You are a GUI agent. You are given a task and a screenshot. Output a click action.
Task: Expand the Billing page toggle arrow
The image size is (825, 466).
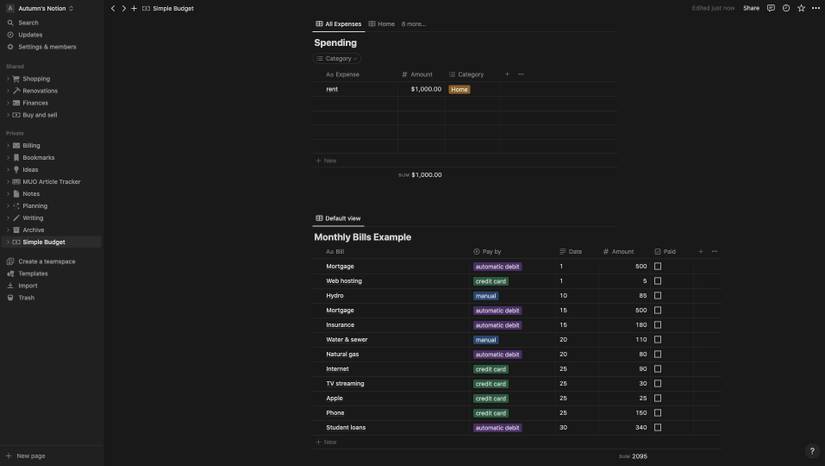click(8, 146)
